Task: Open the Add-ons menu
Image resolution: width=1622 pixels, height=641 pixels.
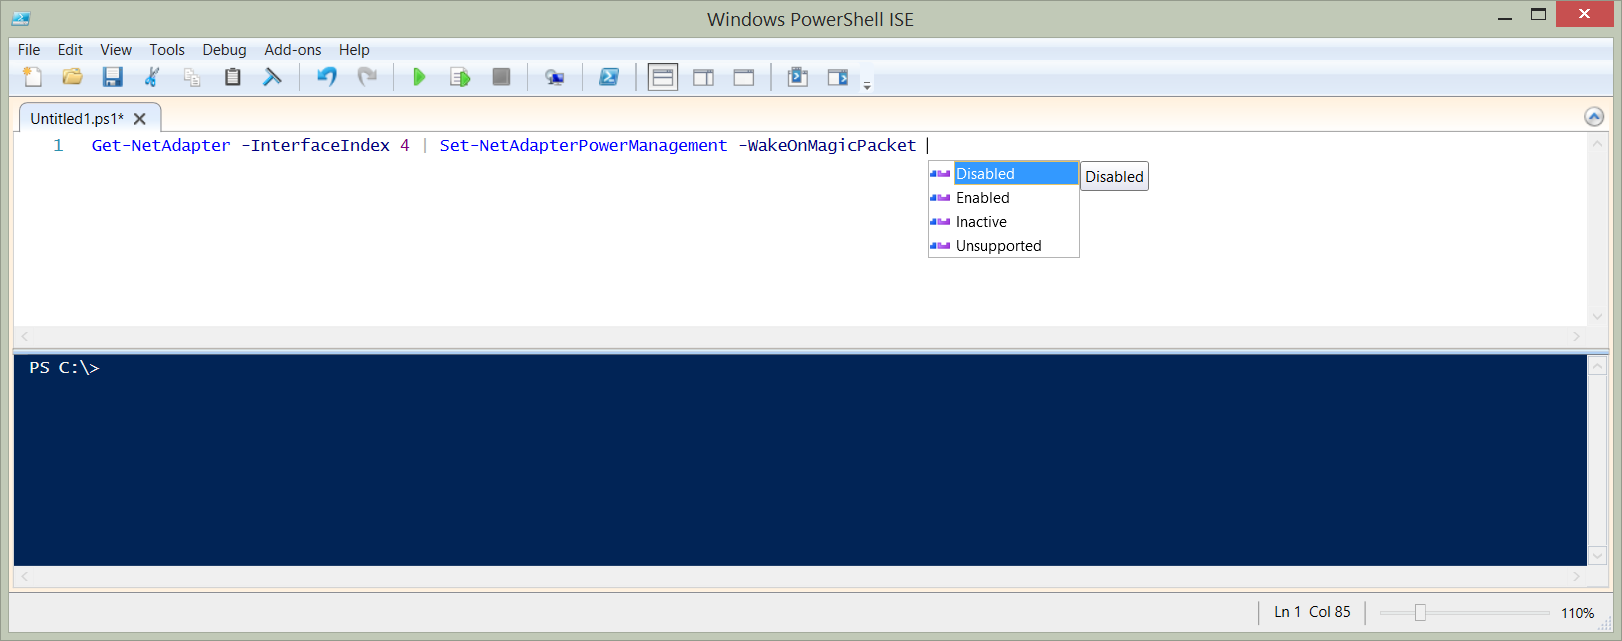Action: pyautogui.click(x=292, y=50)
